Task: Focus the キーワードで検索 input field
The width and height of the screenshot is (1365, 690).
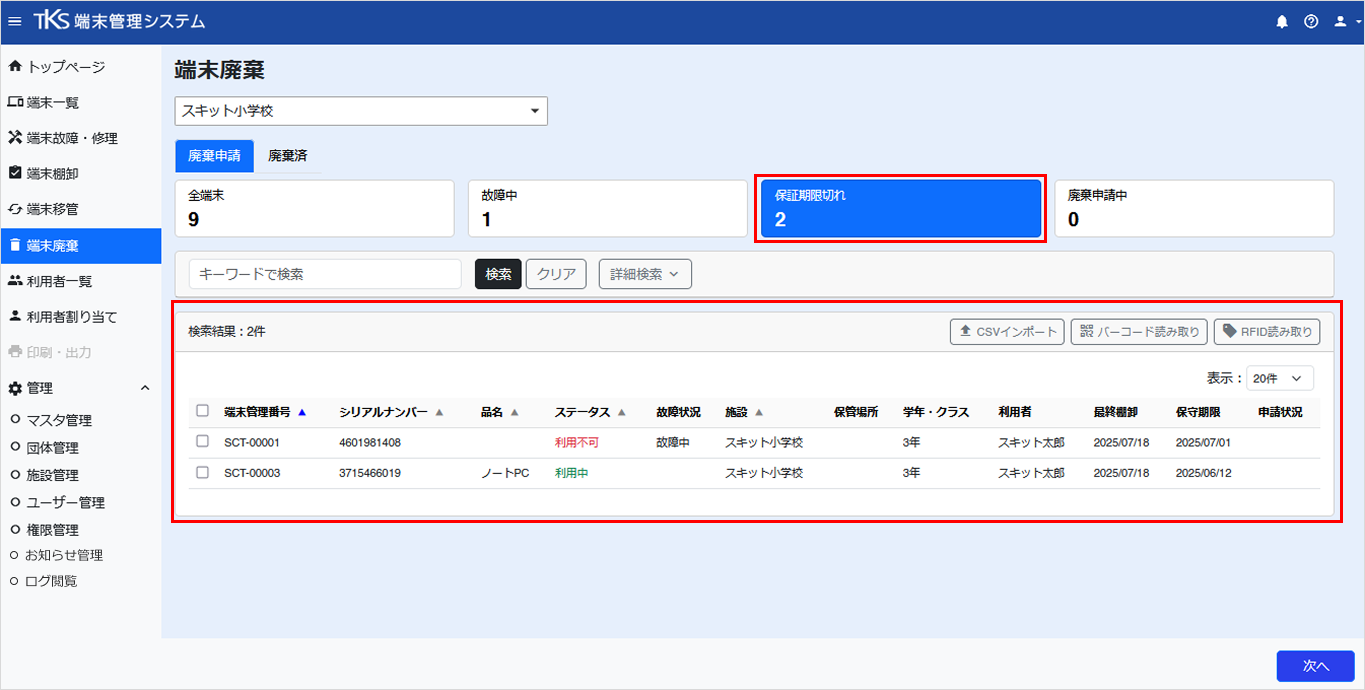Action: pyautogui.click(x=325, y=274)
